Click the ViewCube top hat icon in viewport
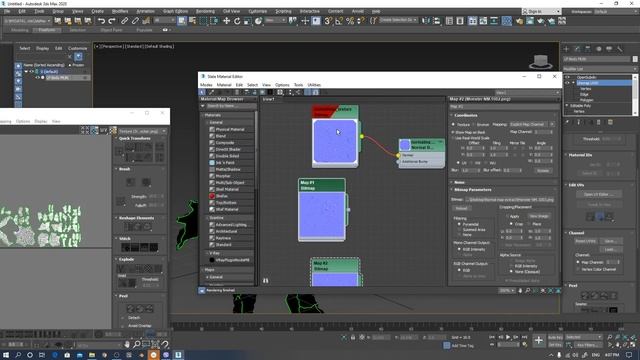 (x=541, y=62)
